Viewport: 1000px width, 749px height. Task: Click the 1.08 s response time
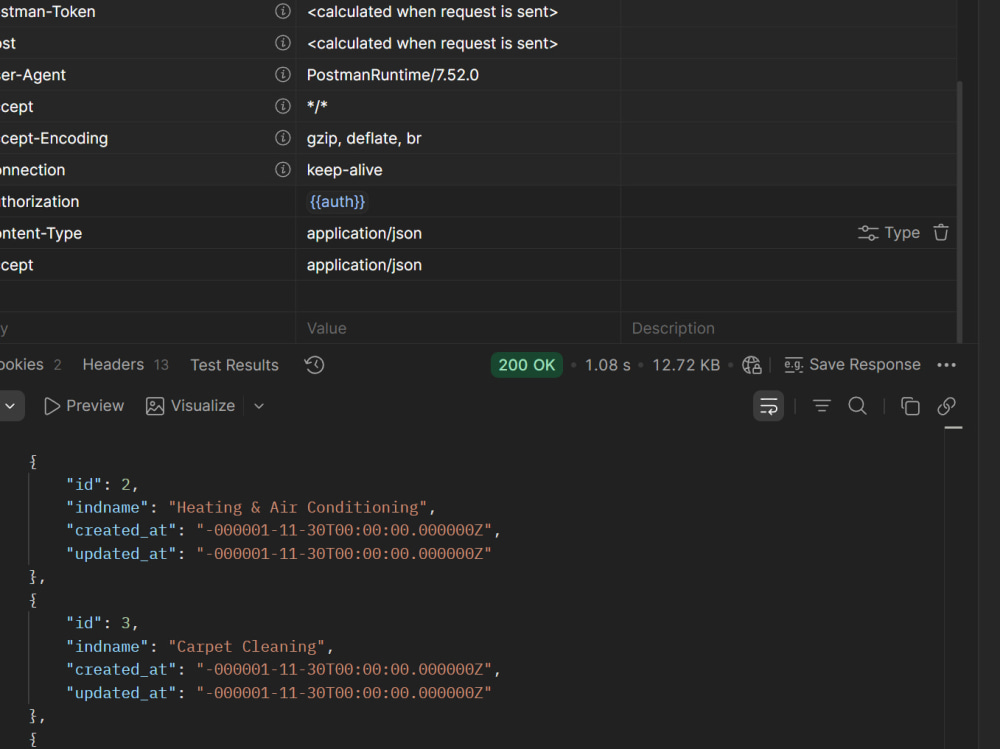point(608,365)
